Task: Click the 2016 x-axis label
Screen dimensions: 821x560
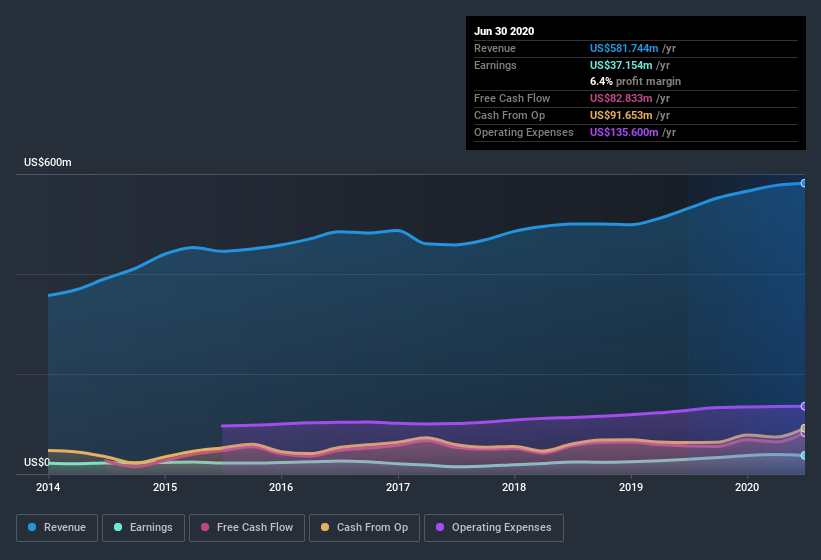Action: (281, 487)
